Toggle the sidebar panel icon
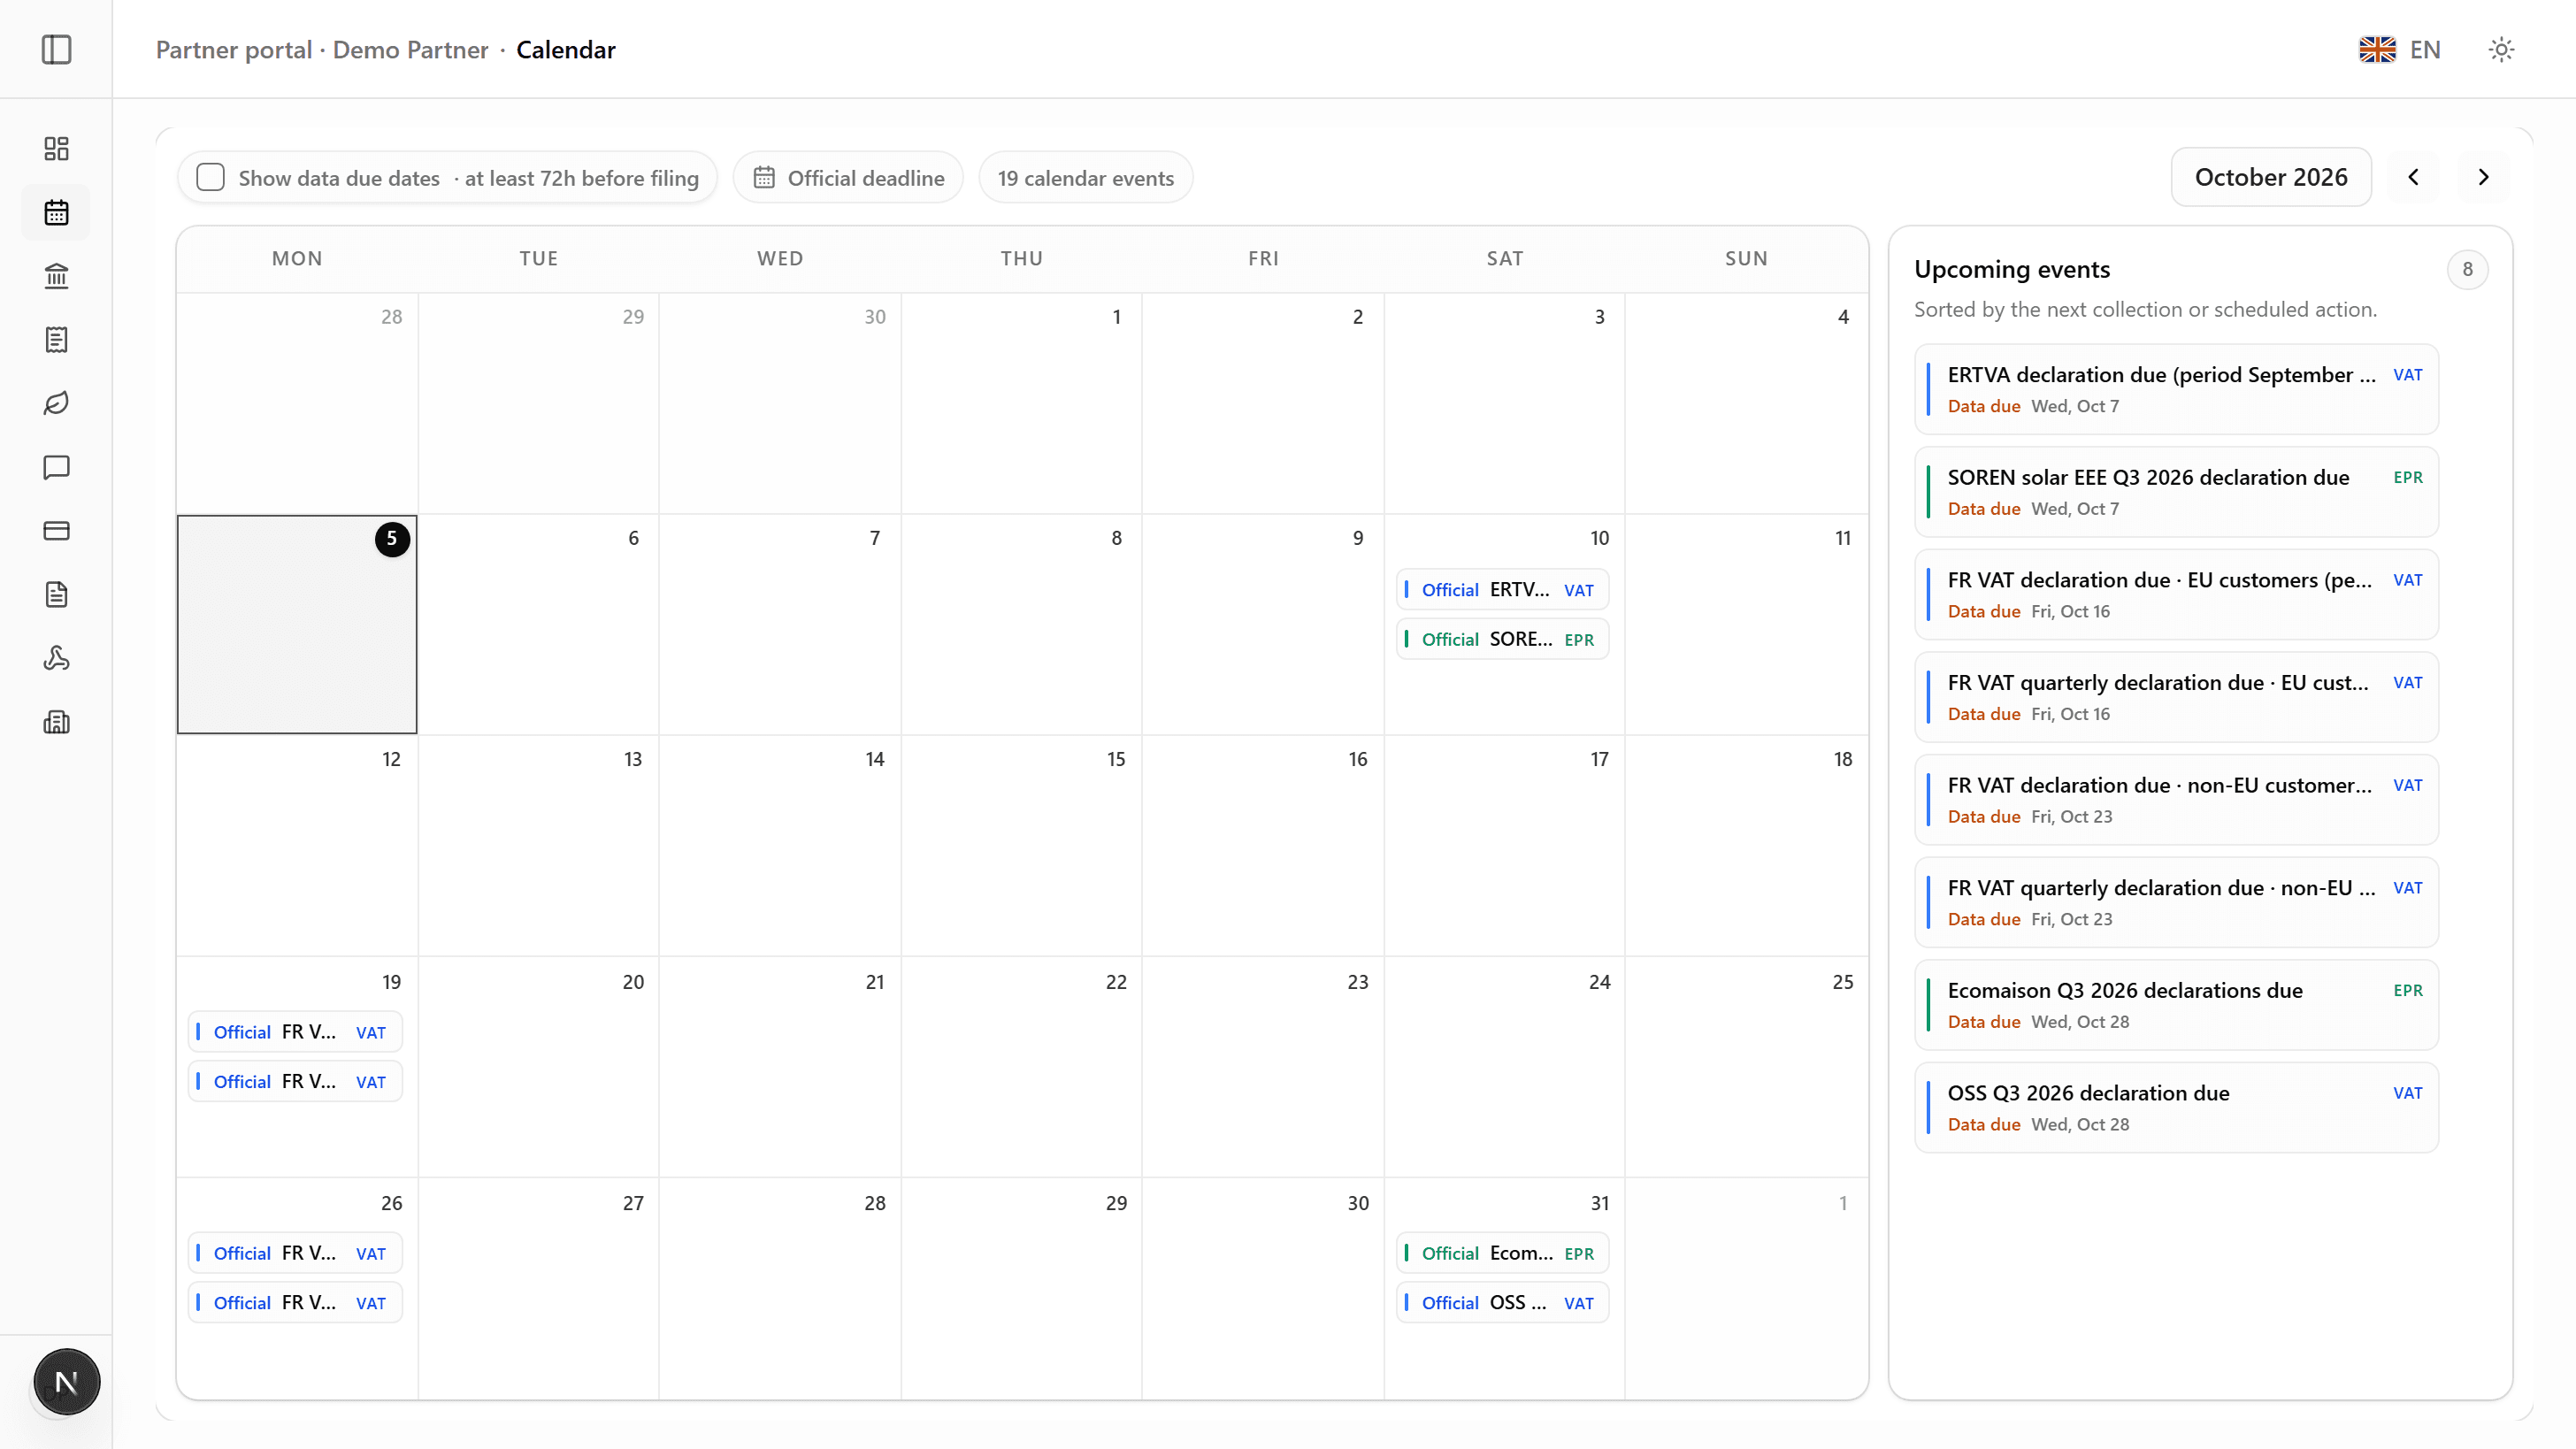The height and width of the screenshot is (1449, 2576). tap(57, 49)
